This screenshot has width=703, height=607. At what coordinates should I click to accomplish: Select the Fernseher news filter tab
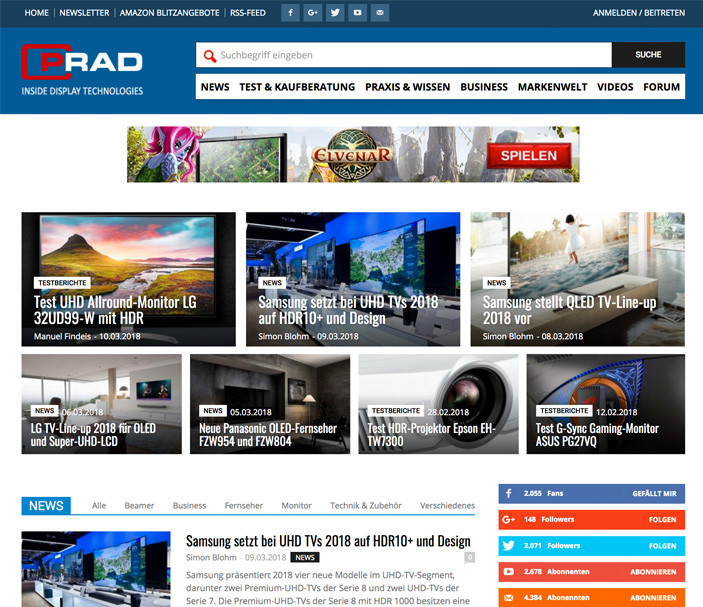click(x=244, y=506)
